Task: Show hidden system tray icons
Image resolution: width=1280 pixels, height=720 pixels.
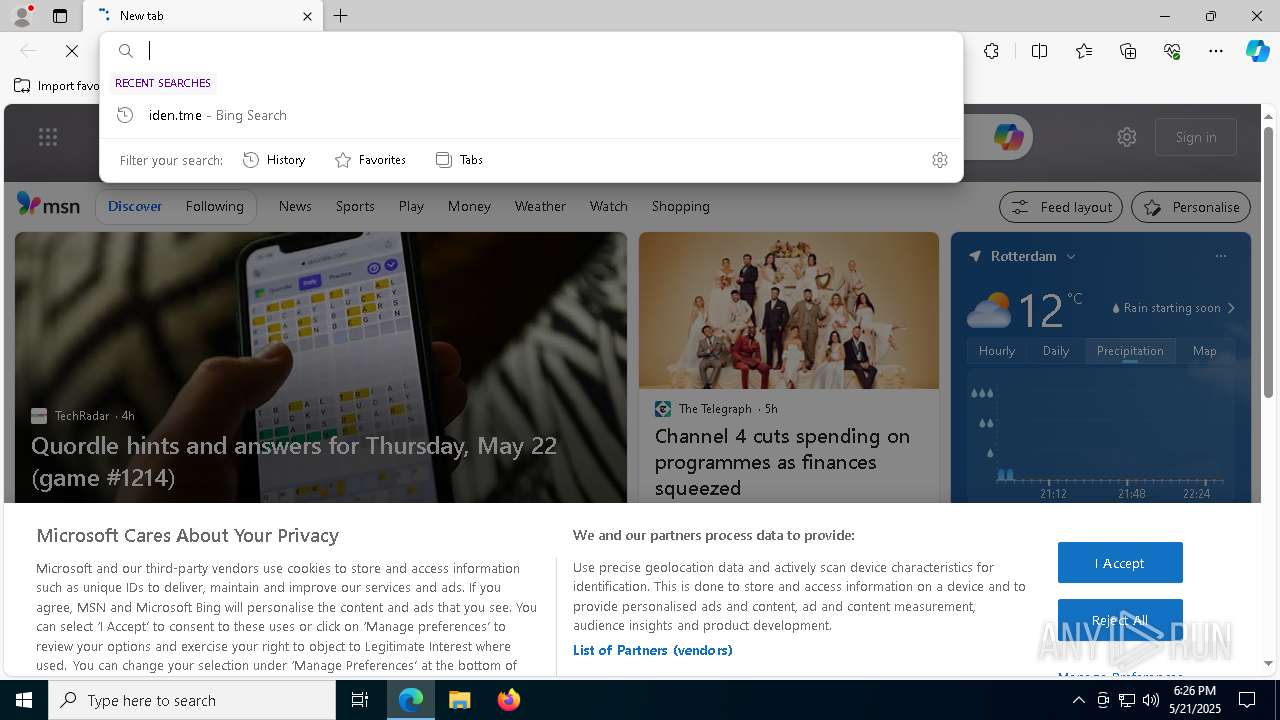Action: pos(1078,700)
